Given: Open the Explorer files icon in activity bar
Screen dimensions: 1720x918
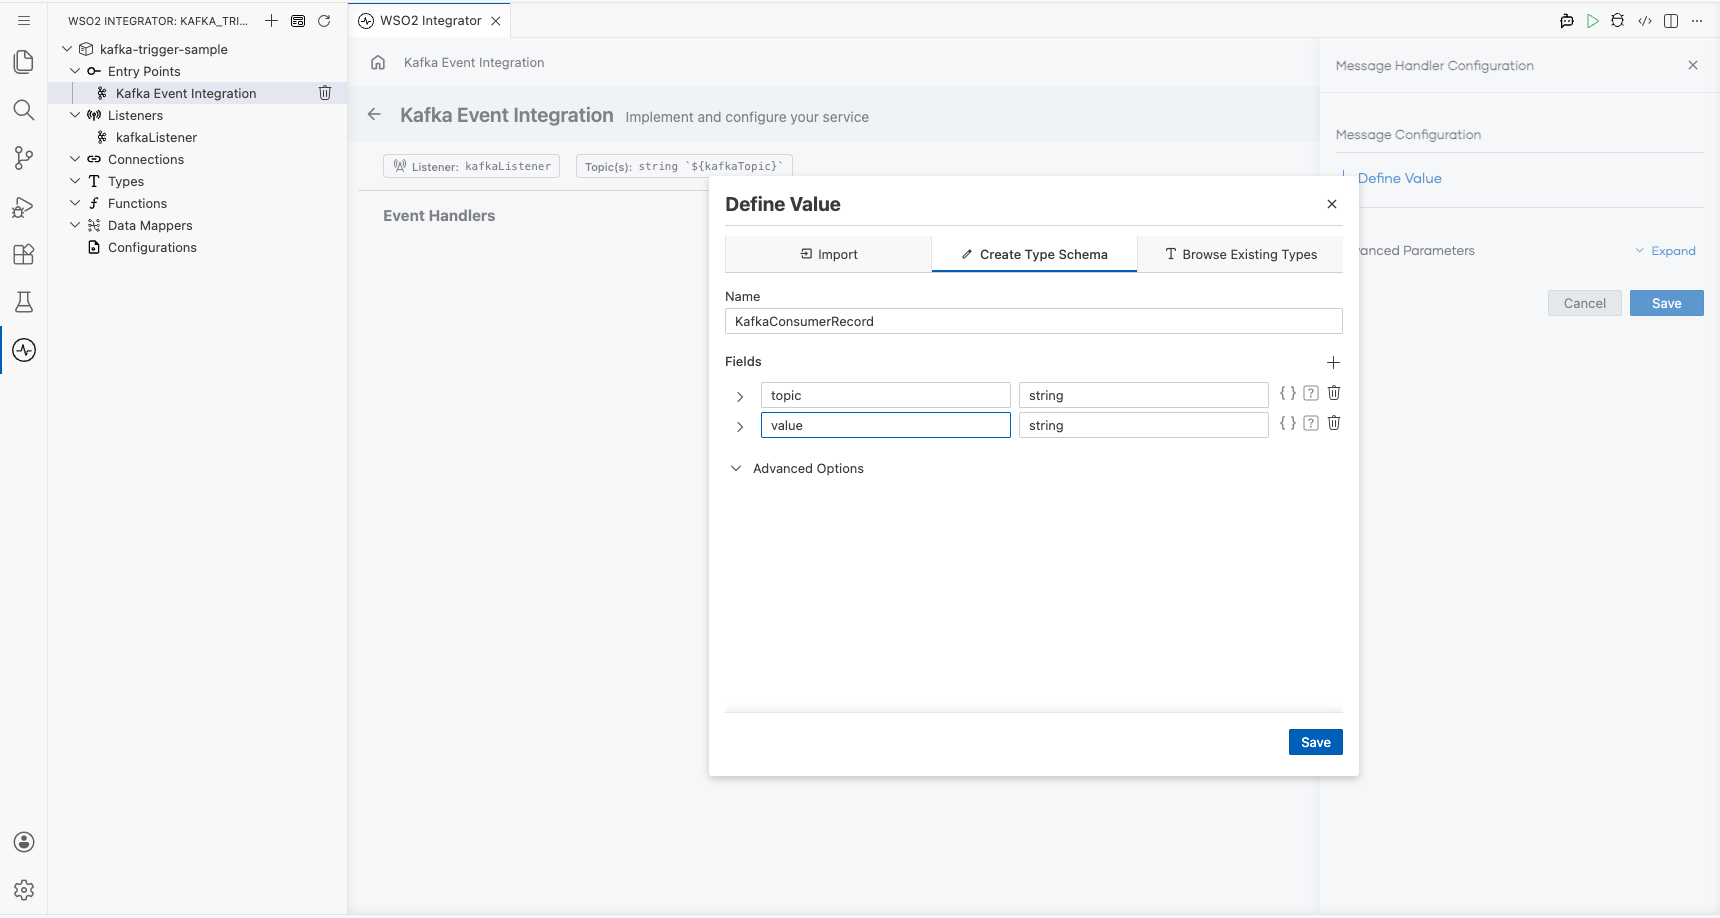Looking at the screenshot, I should 24,62.
